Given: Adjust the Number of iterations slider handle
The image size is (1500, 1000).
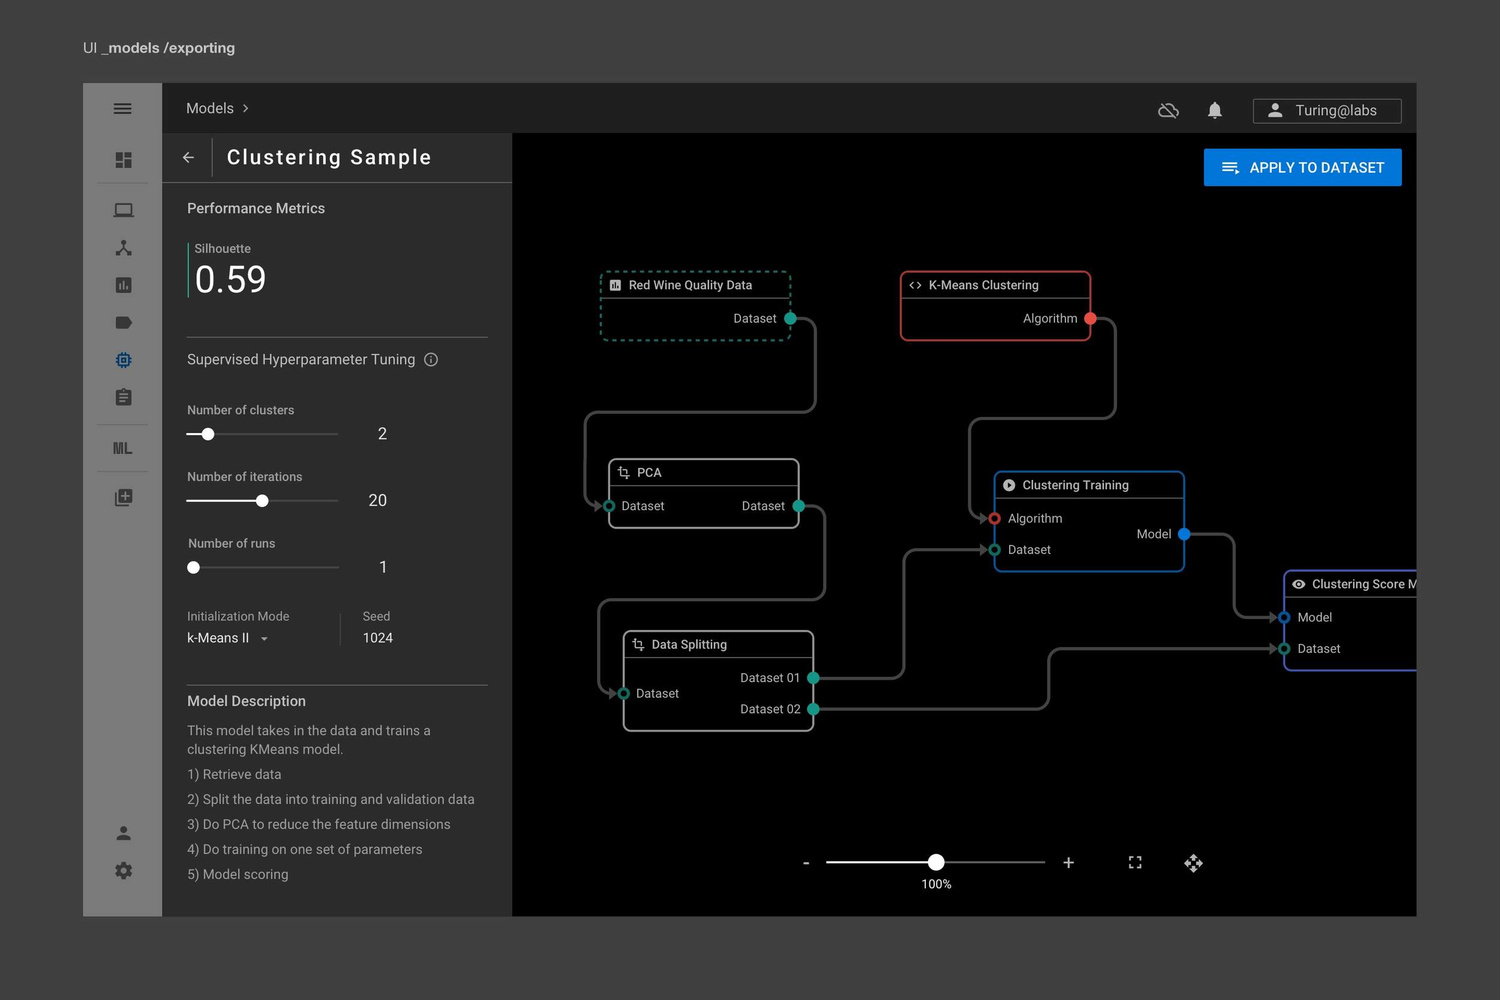Looking at the screenshot, I should (262, 501).
